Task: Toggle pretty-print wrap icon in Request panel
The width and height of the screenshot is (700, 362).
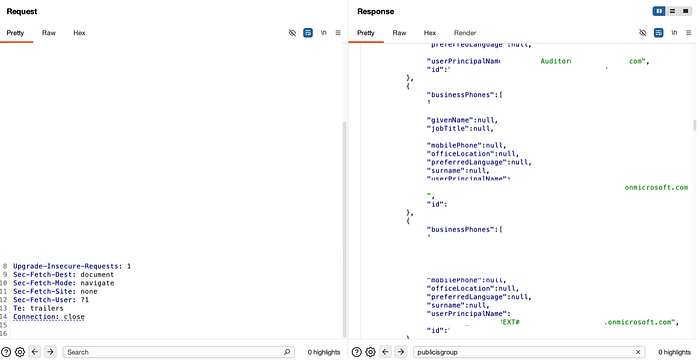Action: click(x=308, y=33)
